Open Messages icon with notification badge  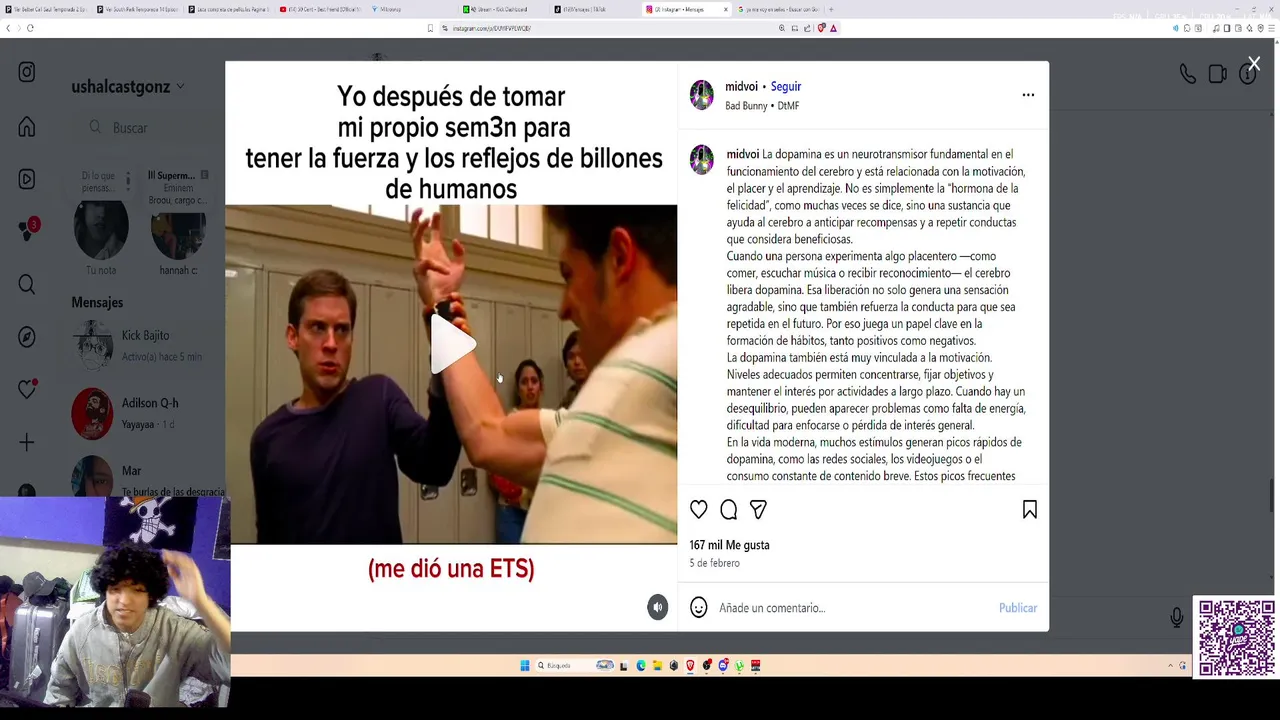pyautogui.click(x=28, y=230)
